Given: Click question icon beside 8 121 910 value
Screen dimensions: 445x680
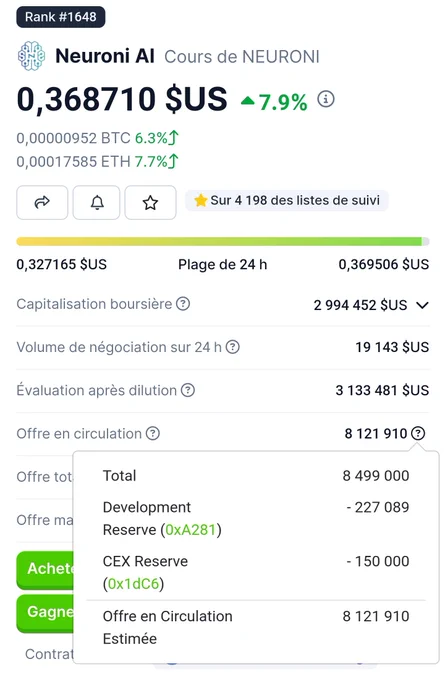Looking at the screenshot, I should click(x=418, y=433).
